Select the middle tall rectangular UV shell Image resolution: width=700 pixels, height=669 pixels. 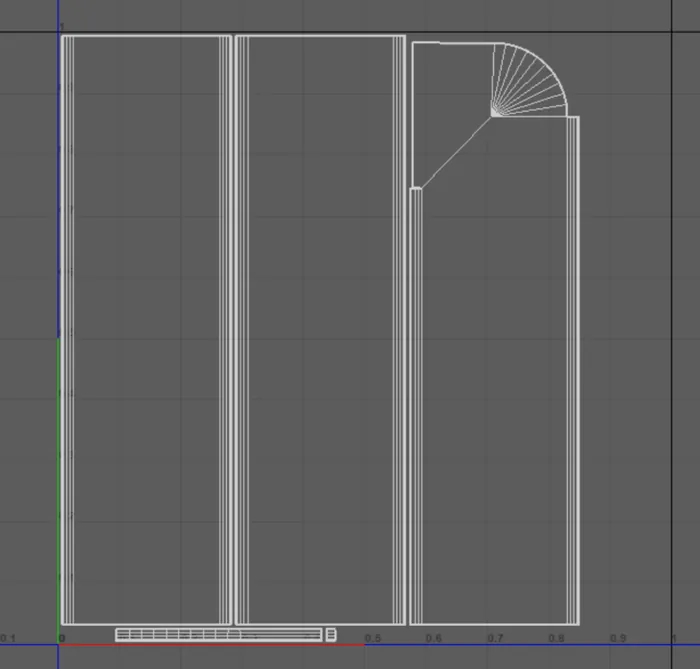(x=320, y=330)
